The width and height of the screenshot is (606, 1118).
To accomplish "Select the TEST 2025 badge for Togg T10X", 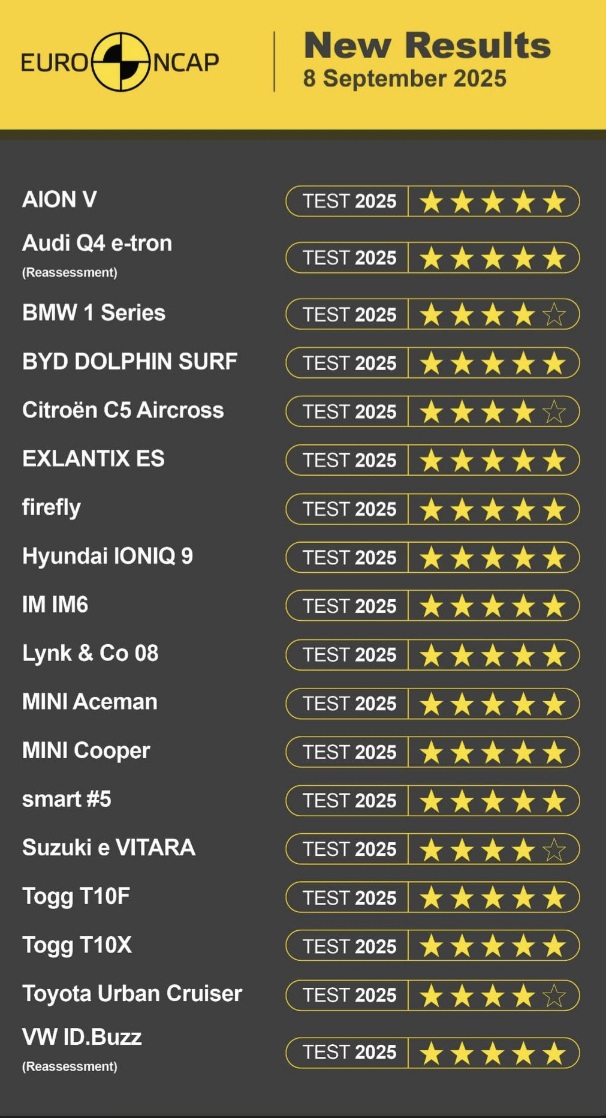I will [x=348, y=946].
